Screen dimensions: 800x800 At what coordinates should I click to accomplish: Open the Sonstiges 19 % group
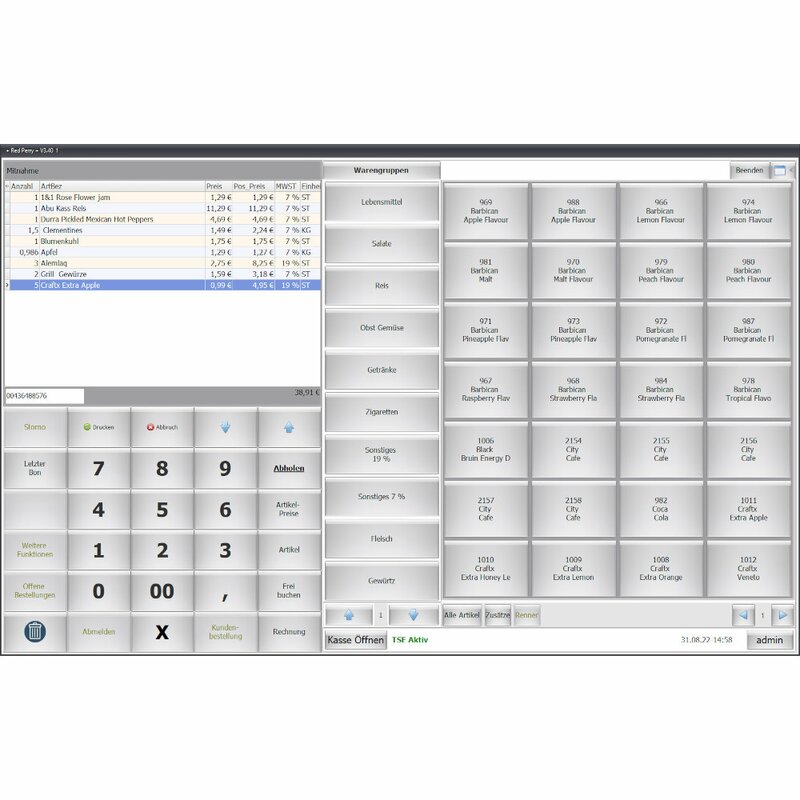(382, 454)
